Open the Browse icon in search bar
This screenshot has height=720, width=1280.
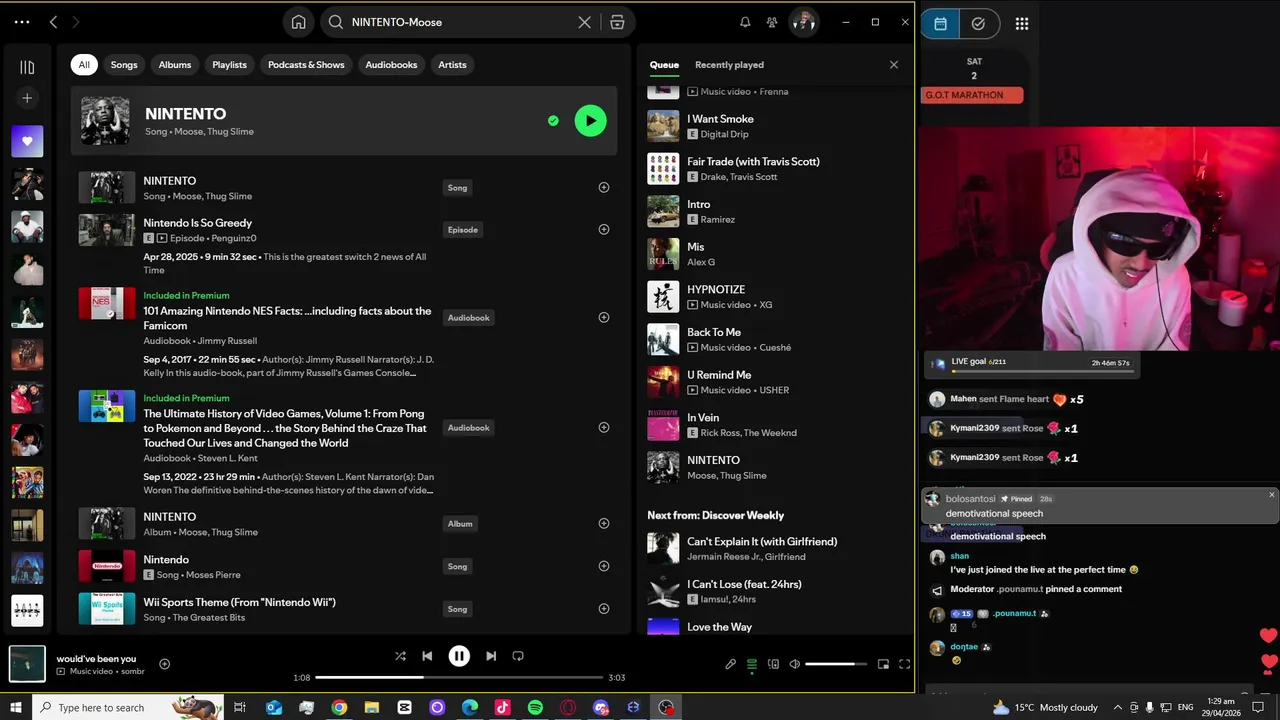(x=617, y=22)
